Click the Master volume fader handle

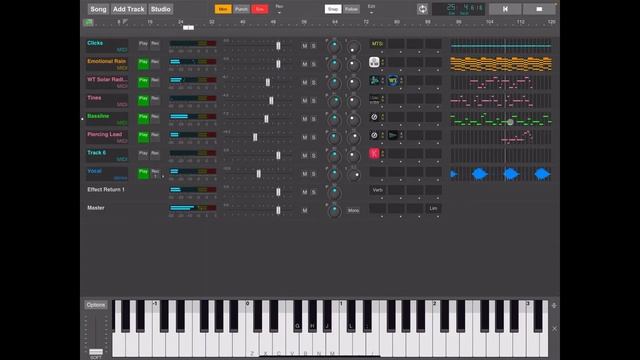pyautogui.click(x=278, y=210)
